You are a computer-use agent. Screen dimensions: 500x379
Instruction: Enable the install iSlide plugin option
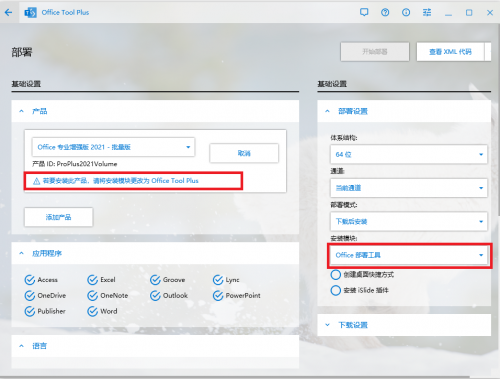tap(336, 290)
